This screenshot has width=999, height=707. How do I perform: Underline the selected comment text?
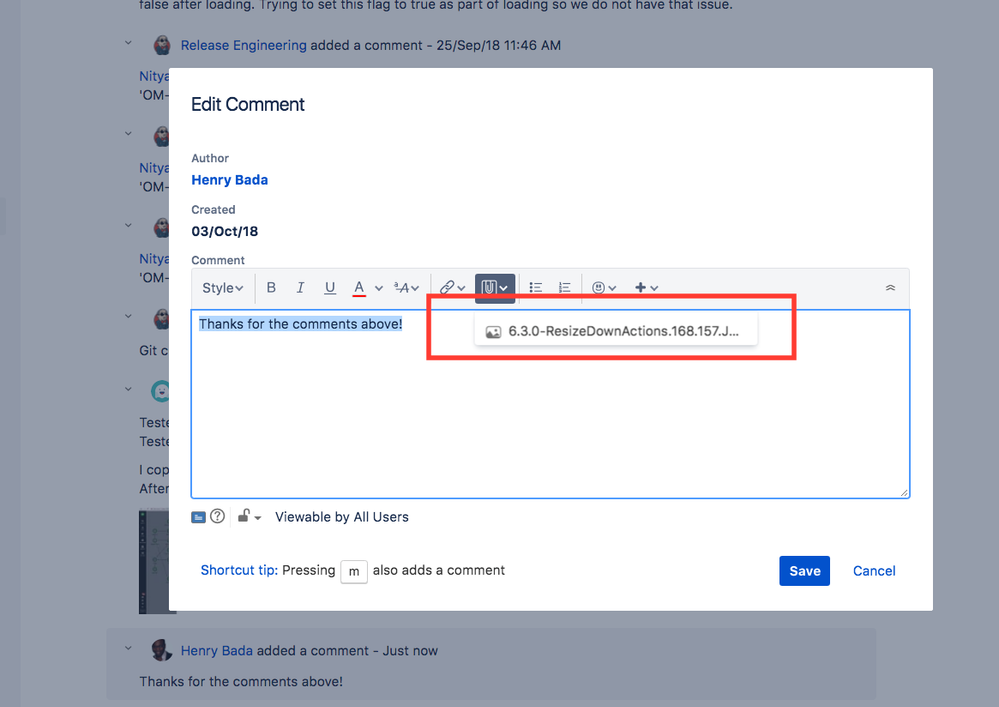click(329, 288)
